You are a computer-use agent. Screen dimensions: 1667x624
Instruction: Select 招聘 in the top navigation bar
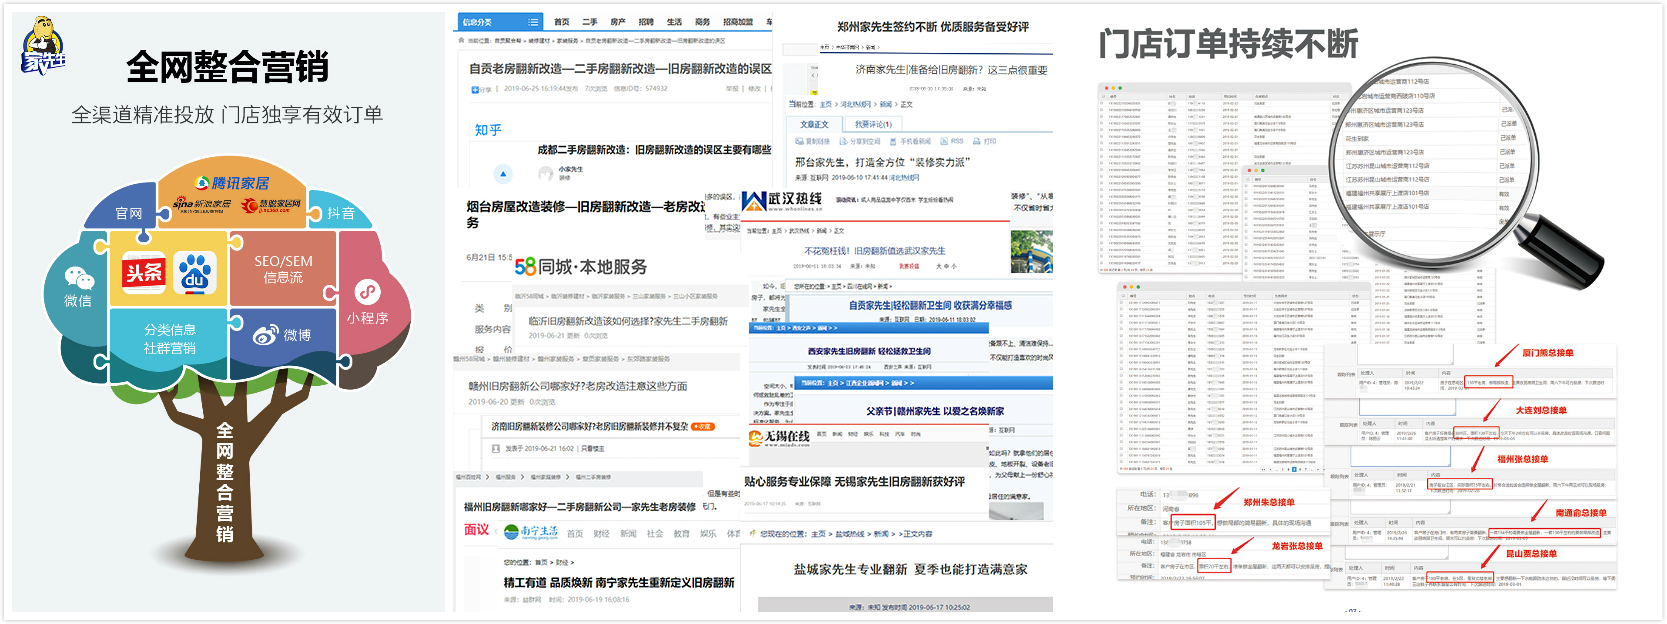coord(646,22)
